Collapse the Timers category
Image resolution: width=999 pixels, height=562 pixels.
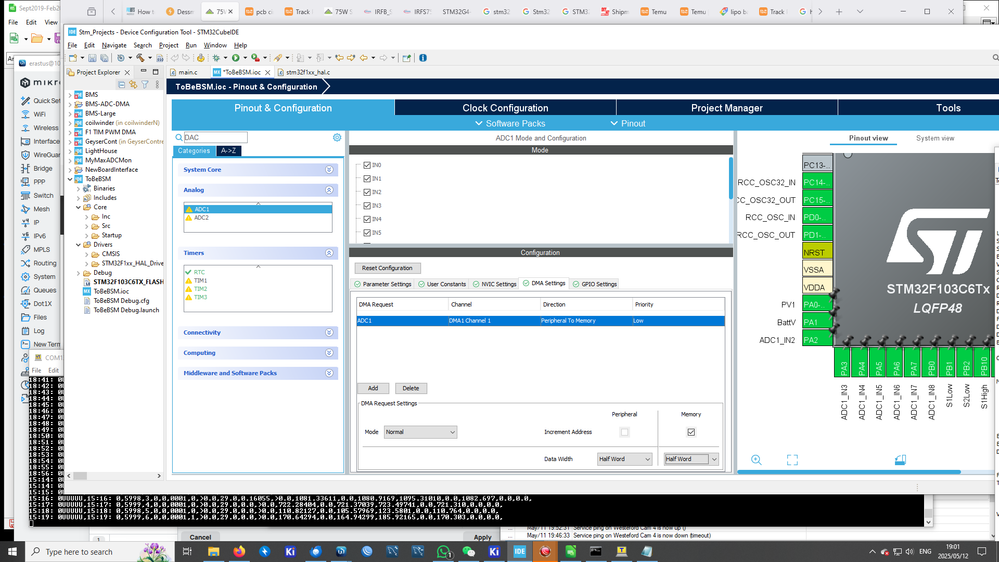[329, 253]
